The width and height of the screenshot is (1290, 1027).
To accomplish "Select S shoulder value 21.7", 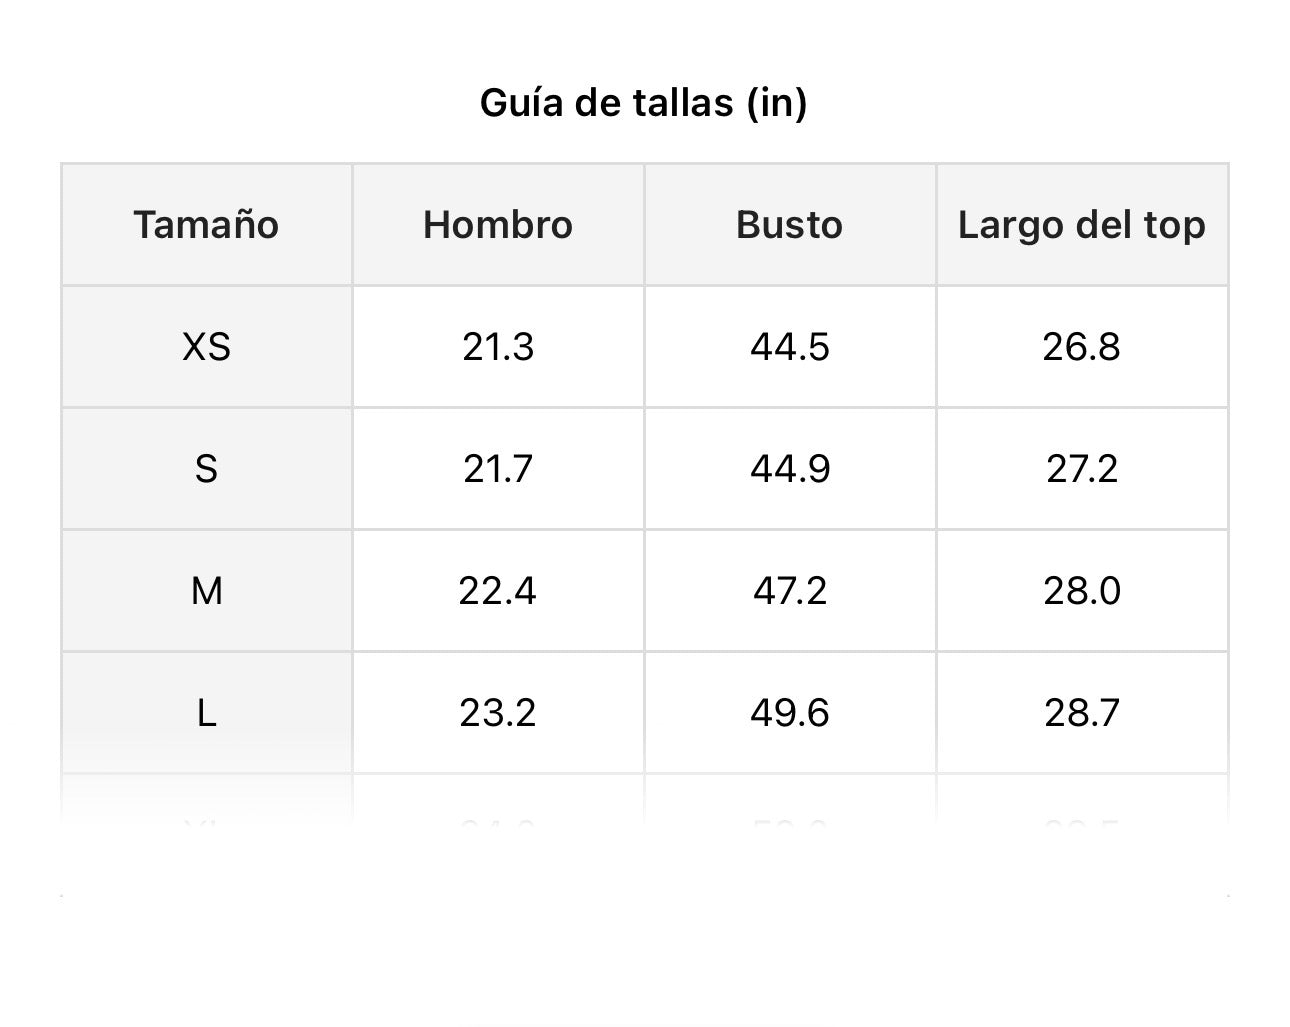I will 498,469.
